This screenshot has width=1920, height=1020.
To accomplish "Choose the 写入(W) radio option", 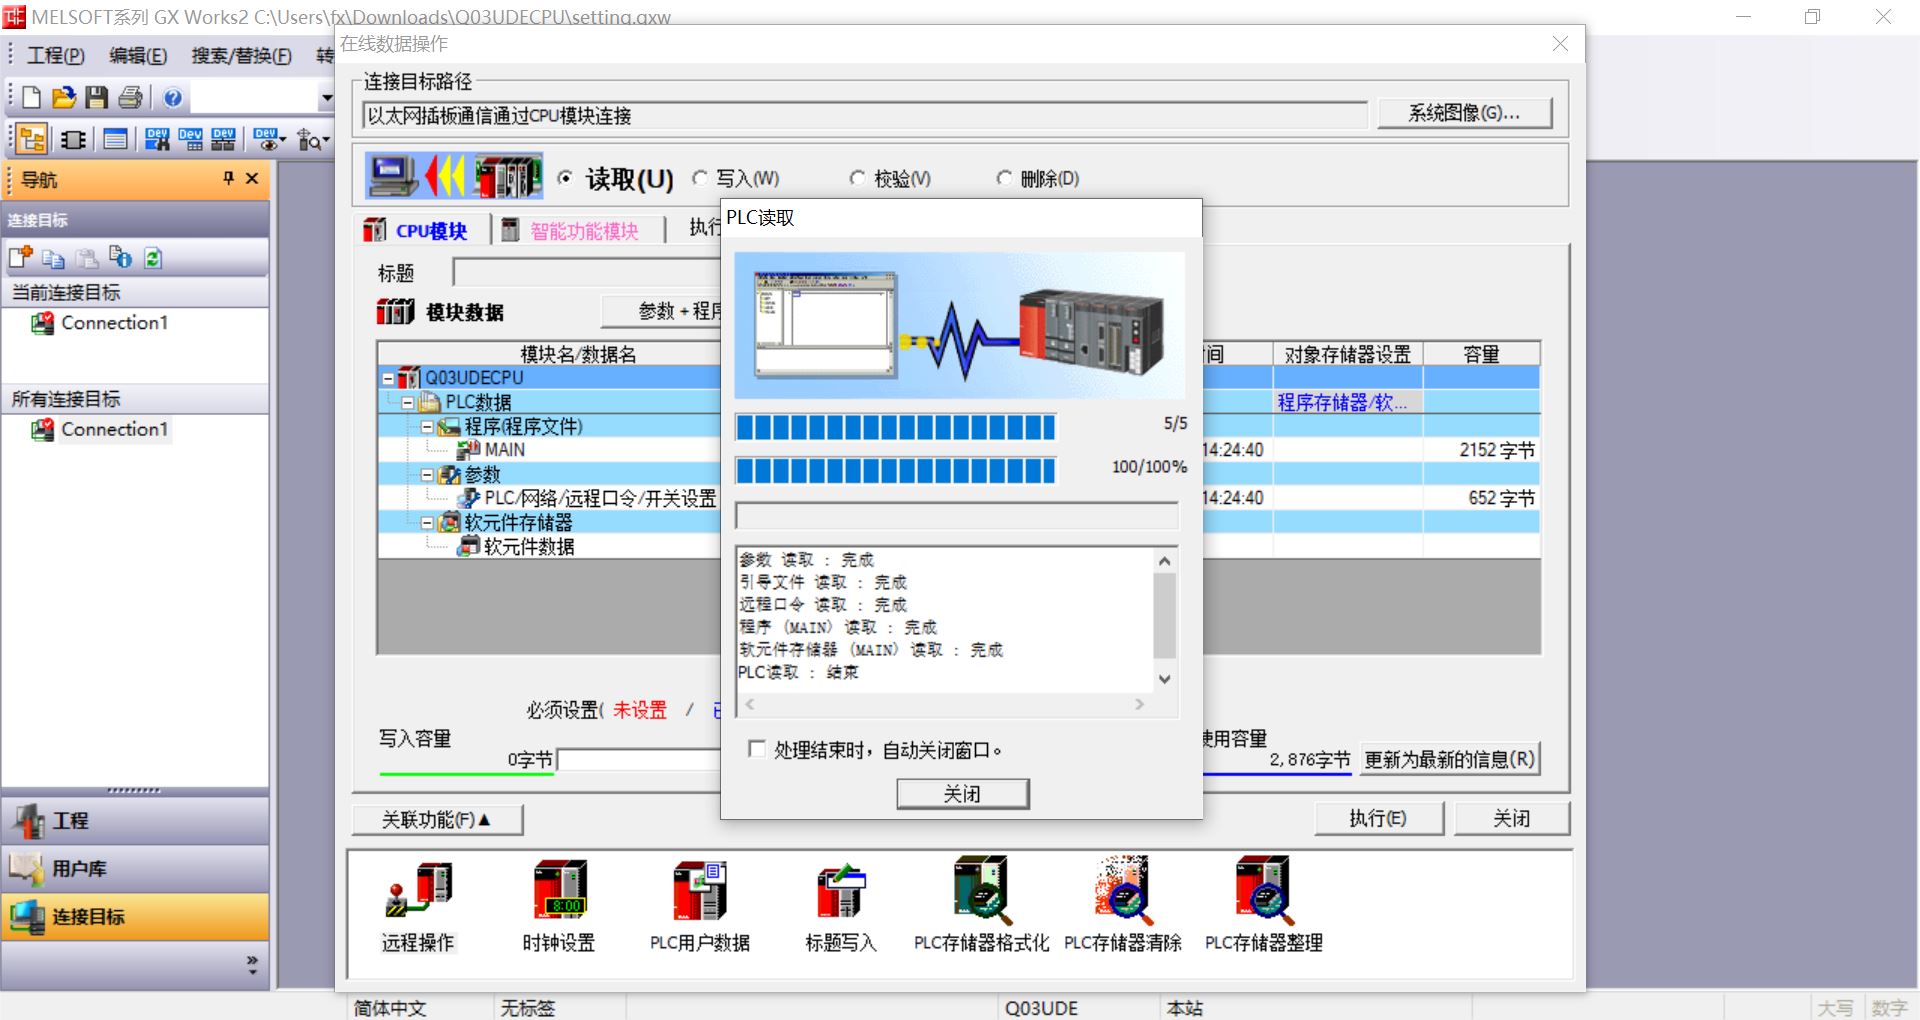I will coord(700,178).
